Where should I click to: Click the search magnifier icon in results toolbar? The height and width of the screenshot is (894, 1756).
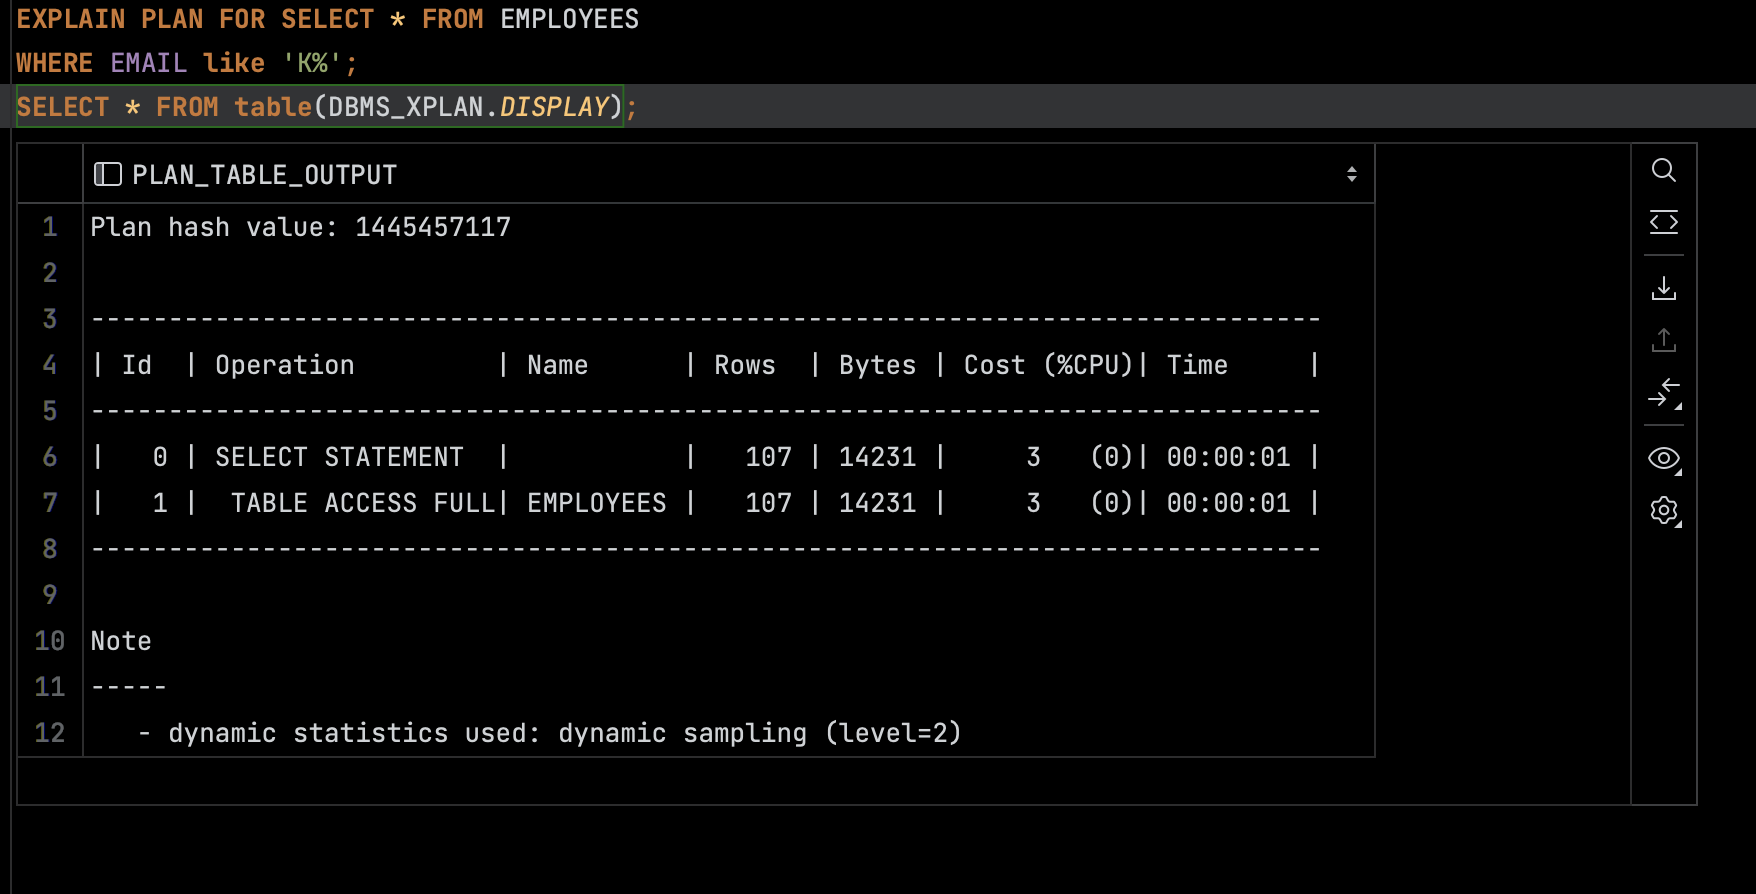(1663, 171)
